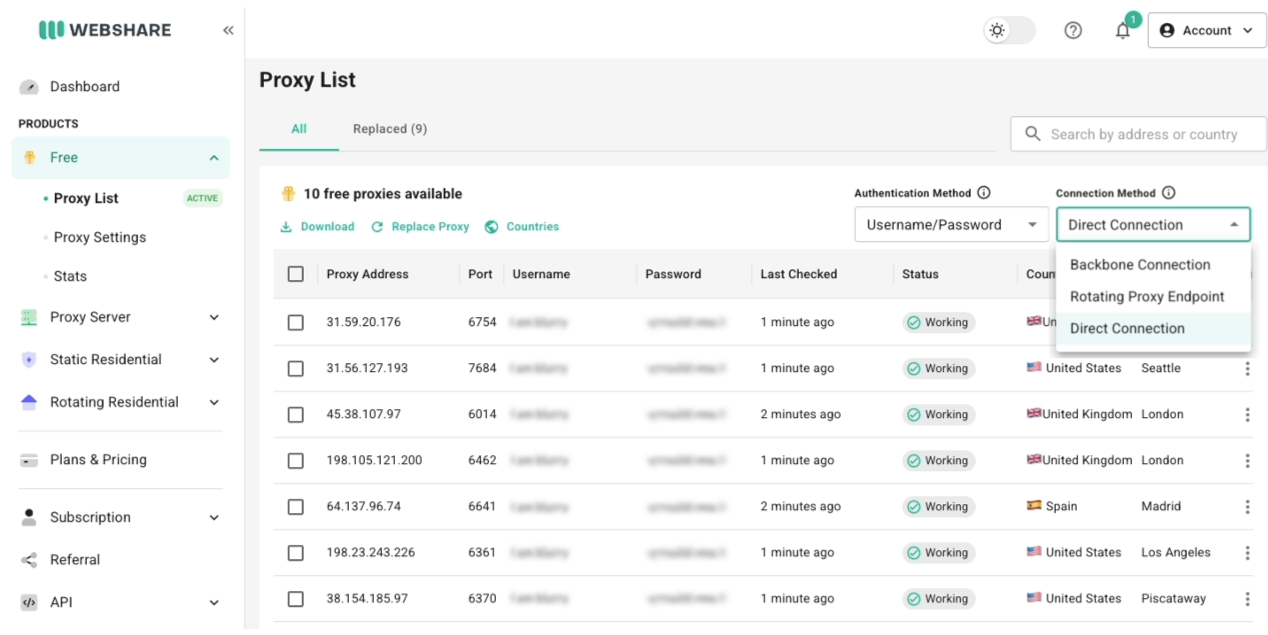Open row menu for 45.38.107.97 proxy

[x=1247, y=414]
